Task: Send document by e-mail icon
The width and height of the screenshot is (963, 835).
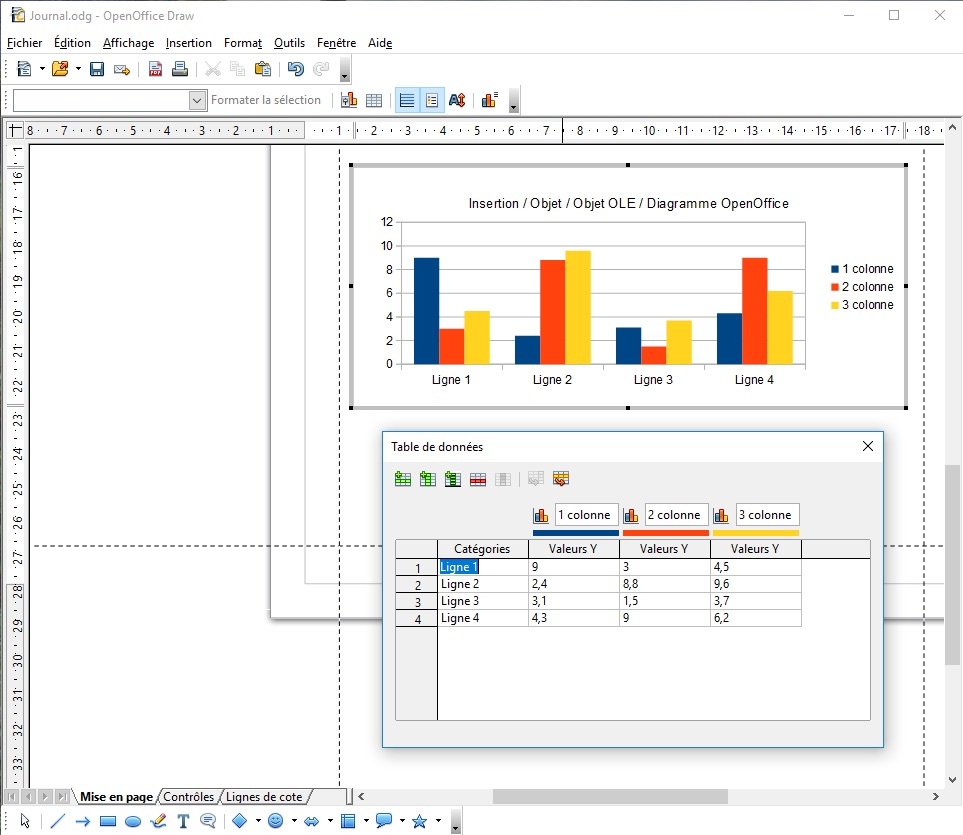Action: 122,69
